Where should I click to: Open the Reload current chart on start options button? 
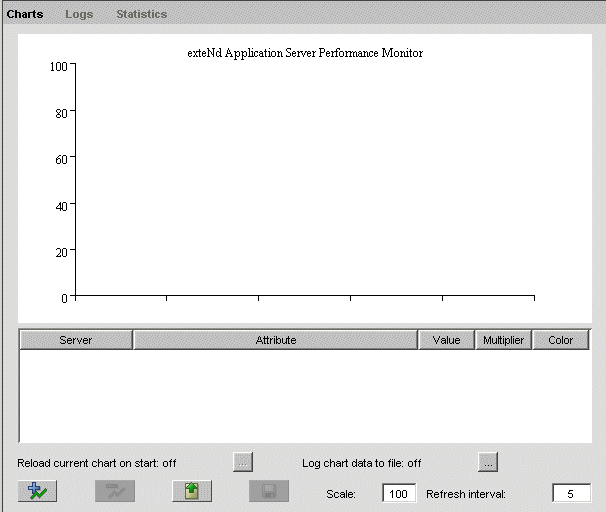point(243,462)
